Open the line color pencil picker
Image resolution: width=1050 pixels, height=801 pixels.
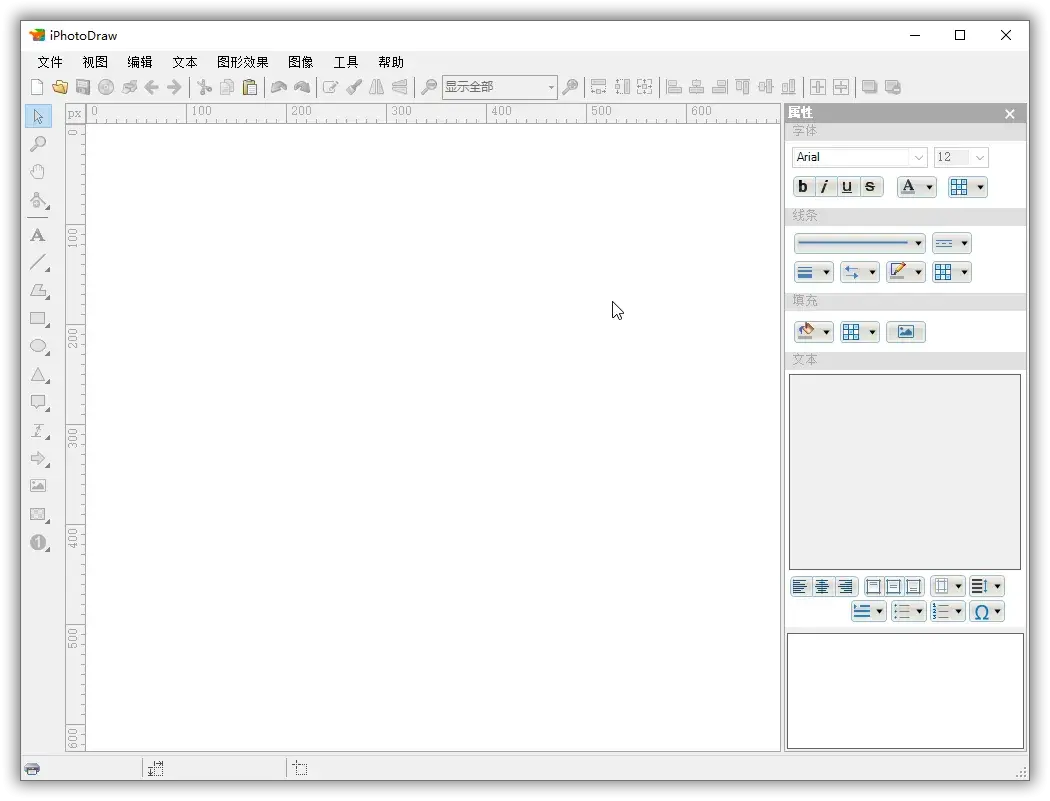point(906,272)
